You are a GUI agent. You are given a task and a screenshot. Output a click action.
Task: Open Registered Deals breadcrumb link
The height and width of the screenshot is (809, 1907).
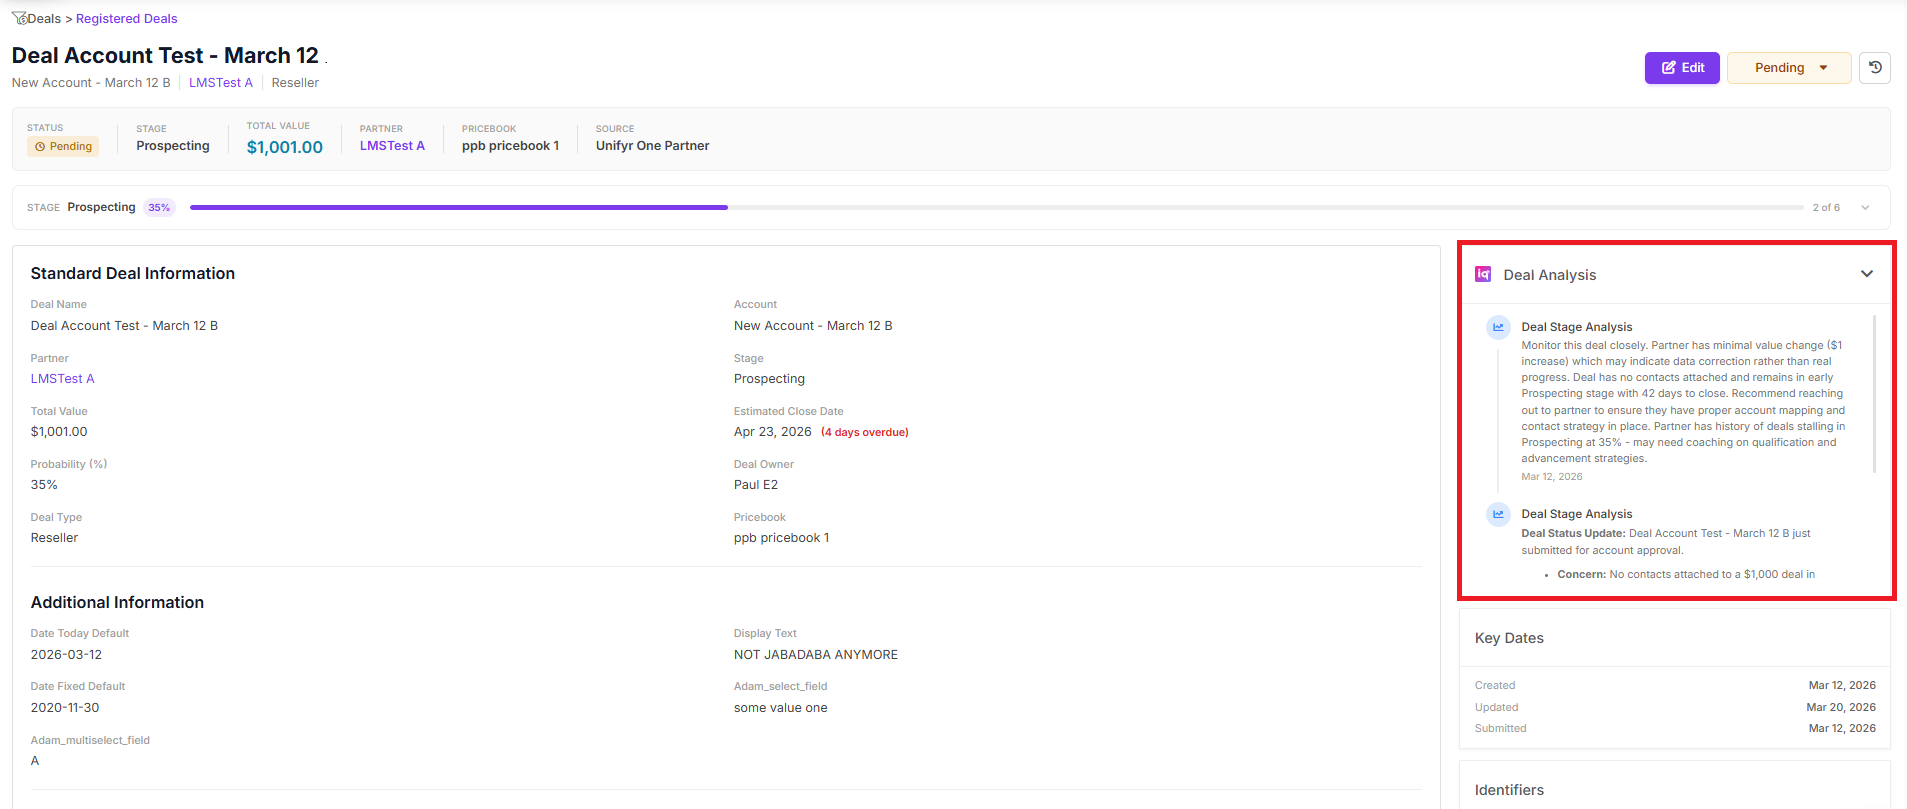[127, 19]
